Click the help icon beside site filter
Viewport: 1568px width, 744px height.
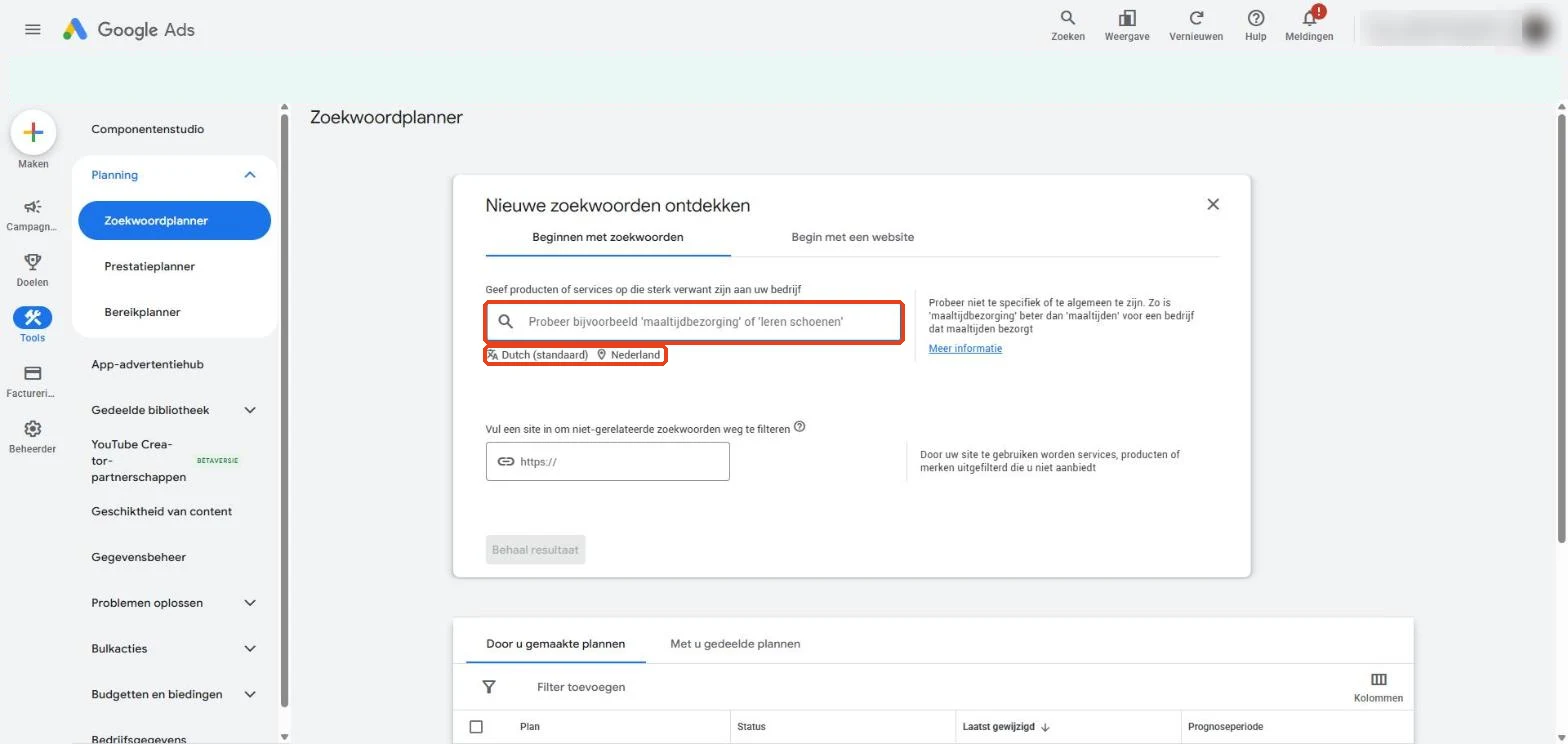click(x=799, y=427)
